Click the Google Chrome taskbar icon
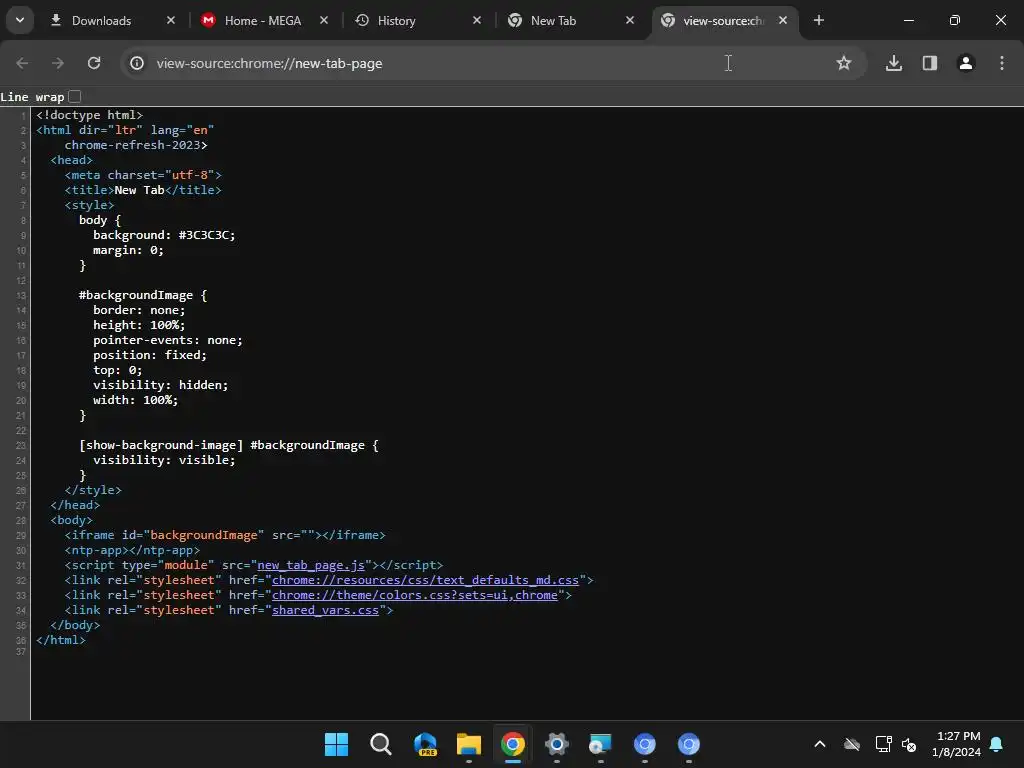Image resolution: width=1024 pixels, height=768 pixels. 513,744
